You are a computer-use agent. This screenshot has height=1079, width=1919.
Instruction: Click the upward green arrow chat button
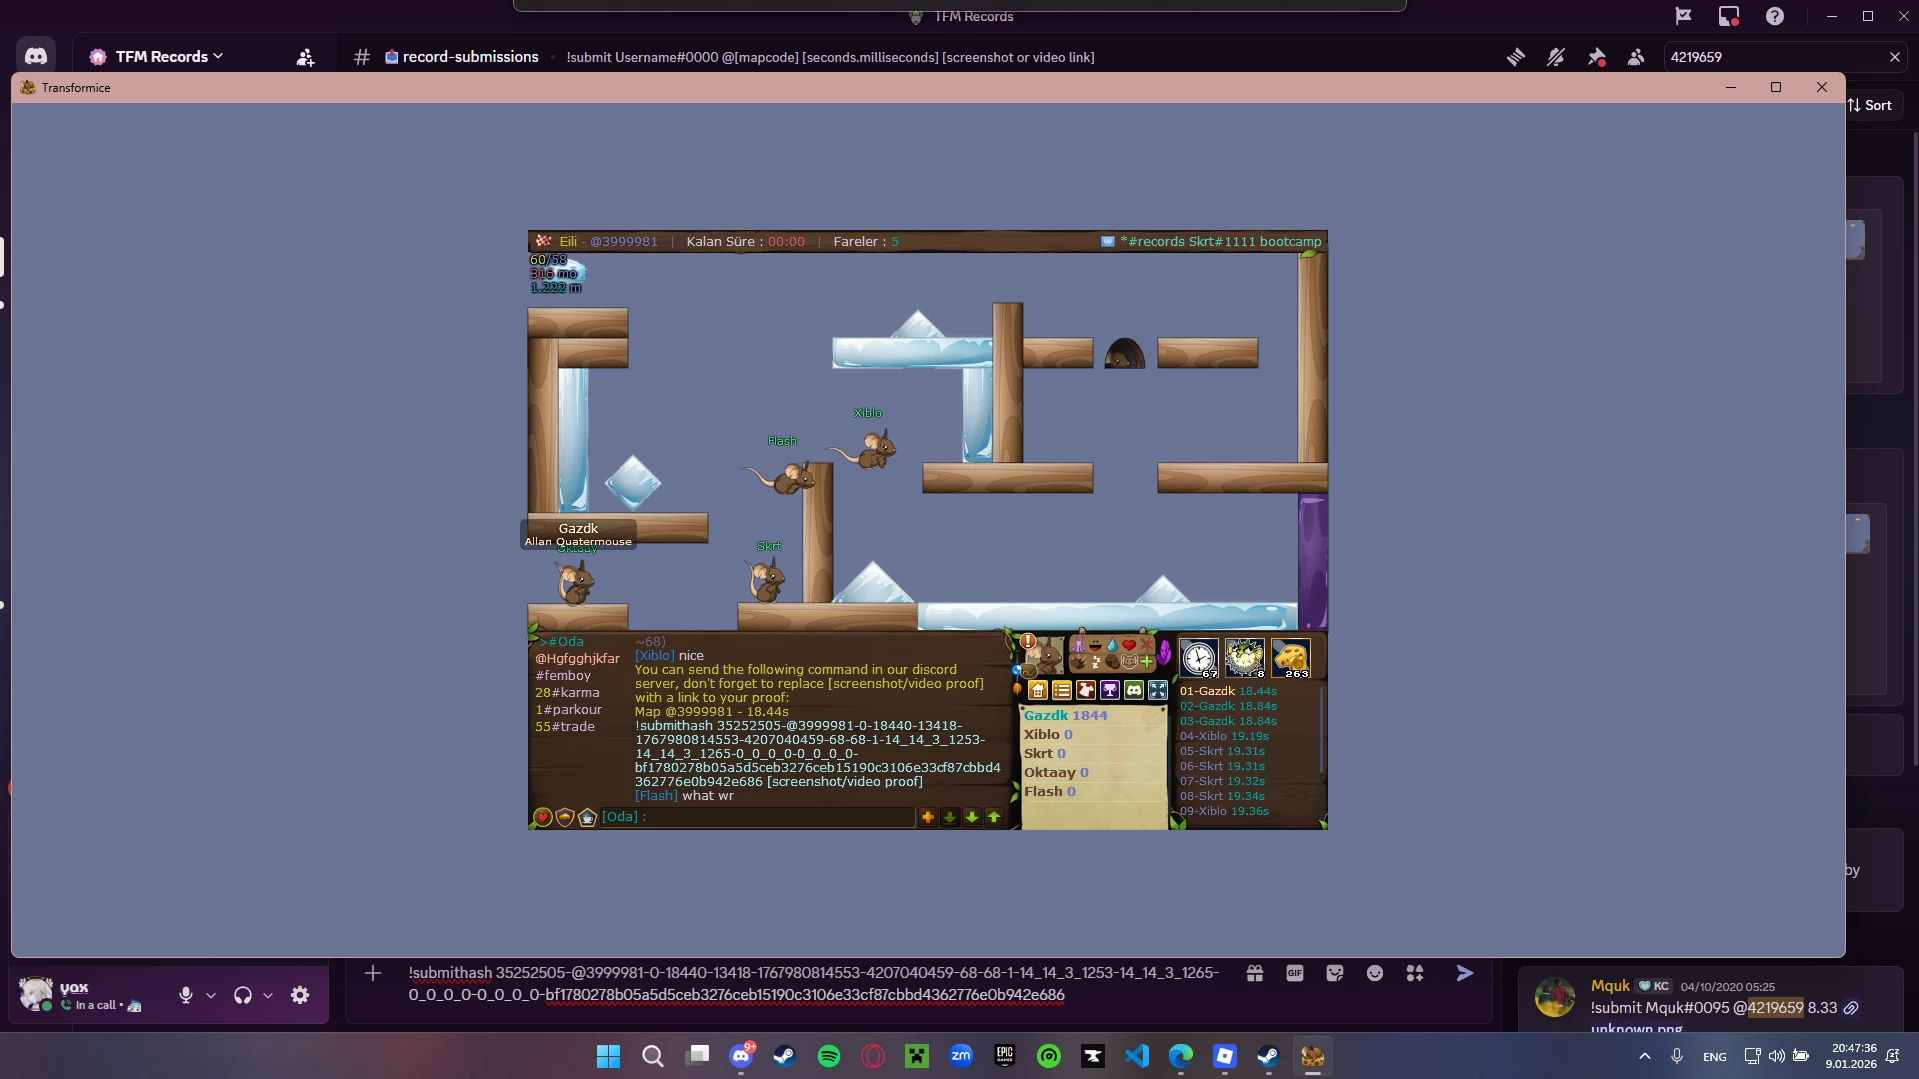994,817
